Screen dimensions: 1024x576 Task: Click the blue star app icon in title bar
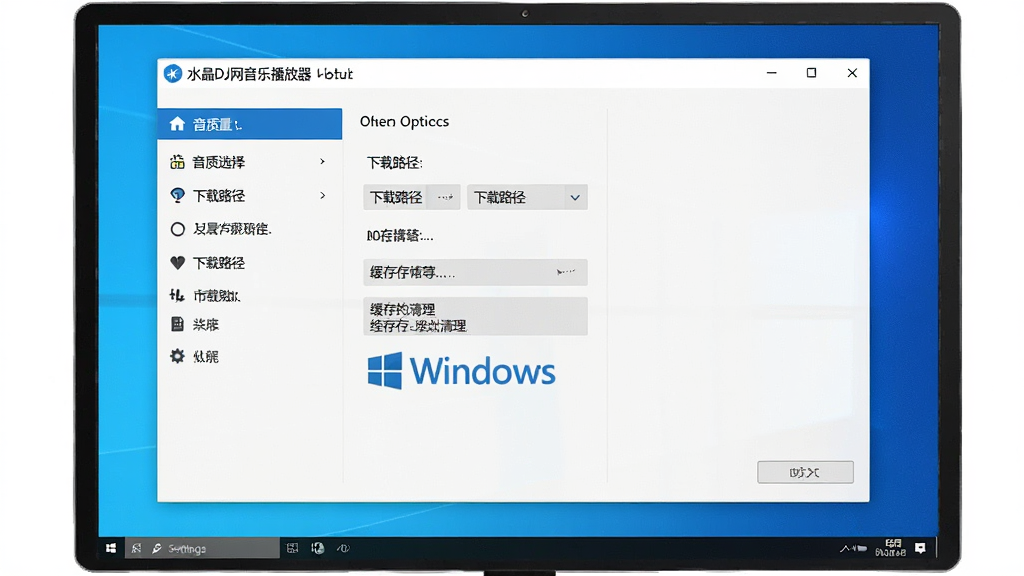(x=172, y=74)
